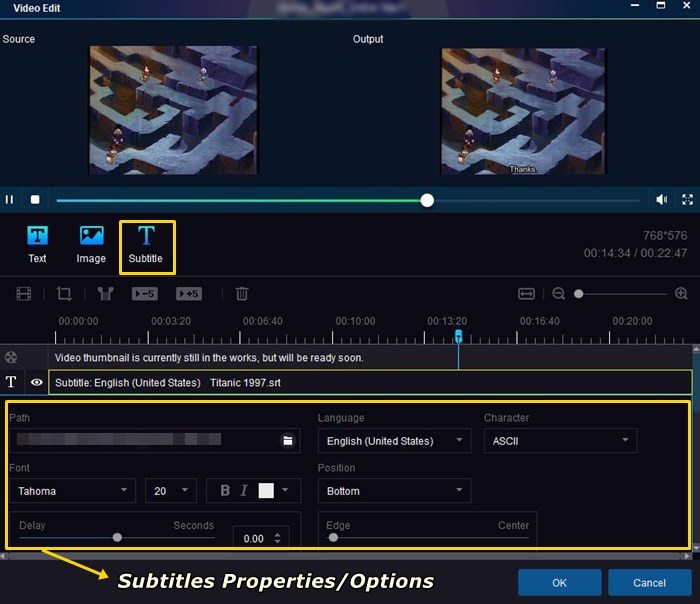Image resolution: width=700 pixels, height=604 pixels.
Task: Stop the video playback
Action: [x=35, y=200]
